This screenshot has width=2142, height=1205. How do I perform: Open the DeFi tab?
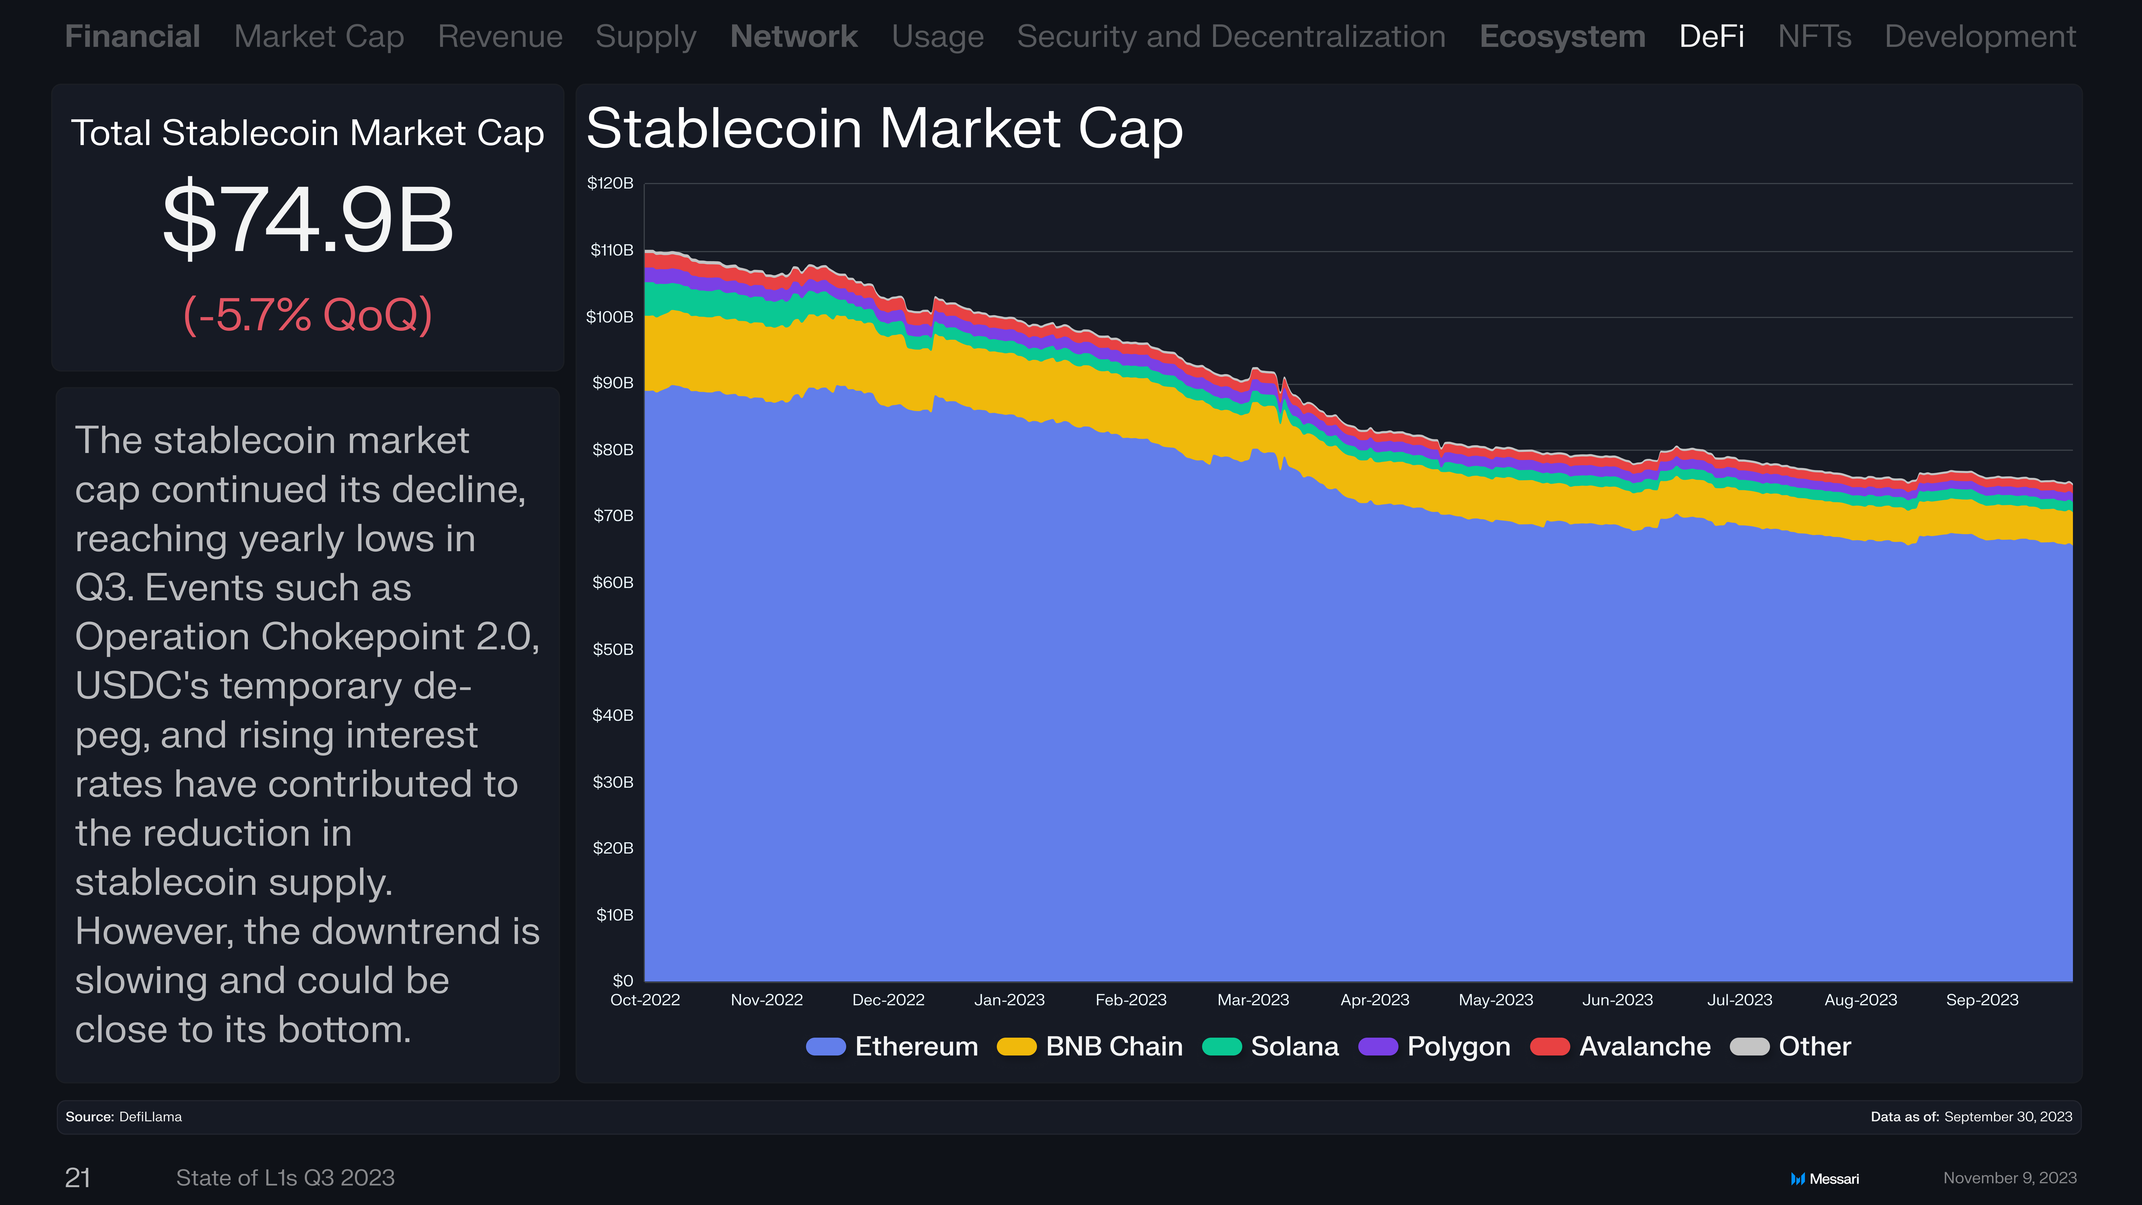1711,37
